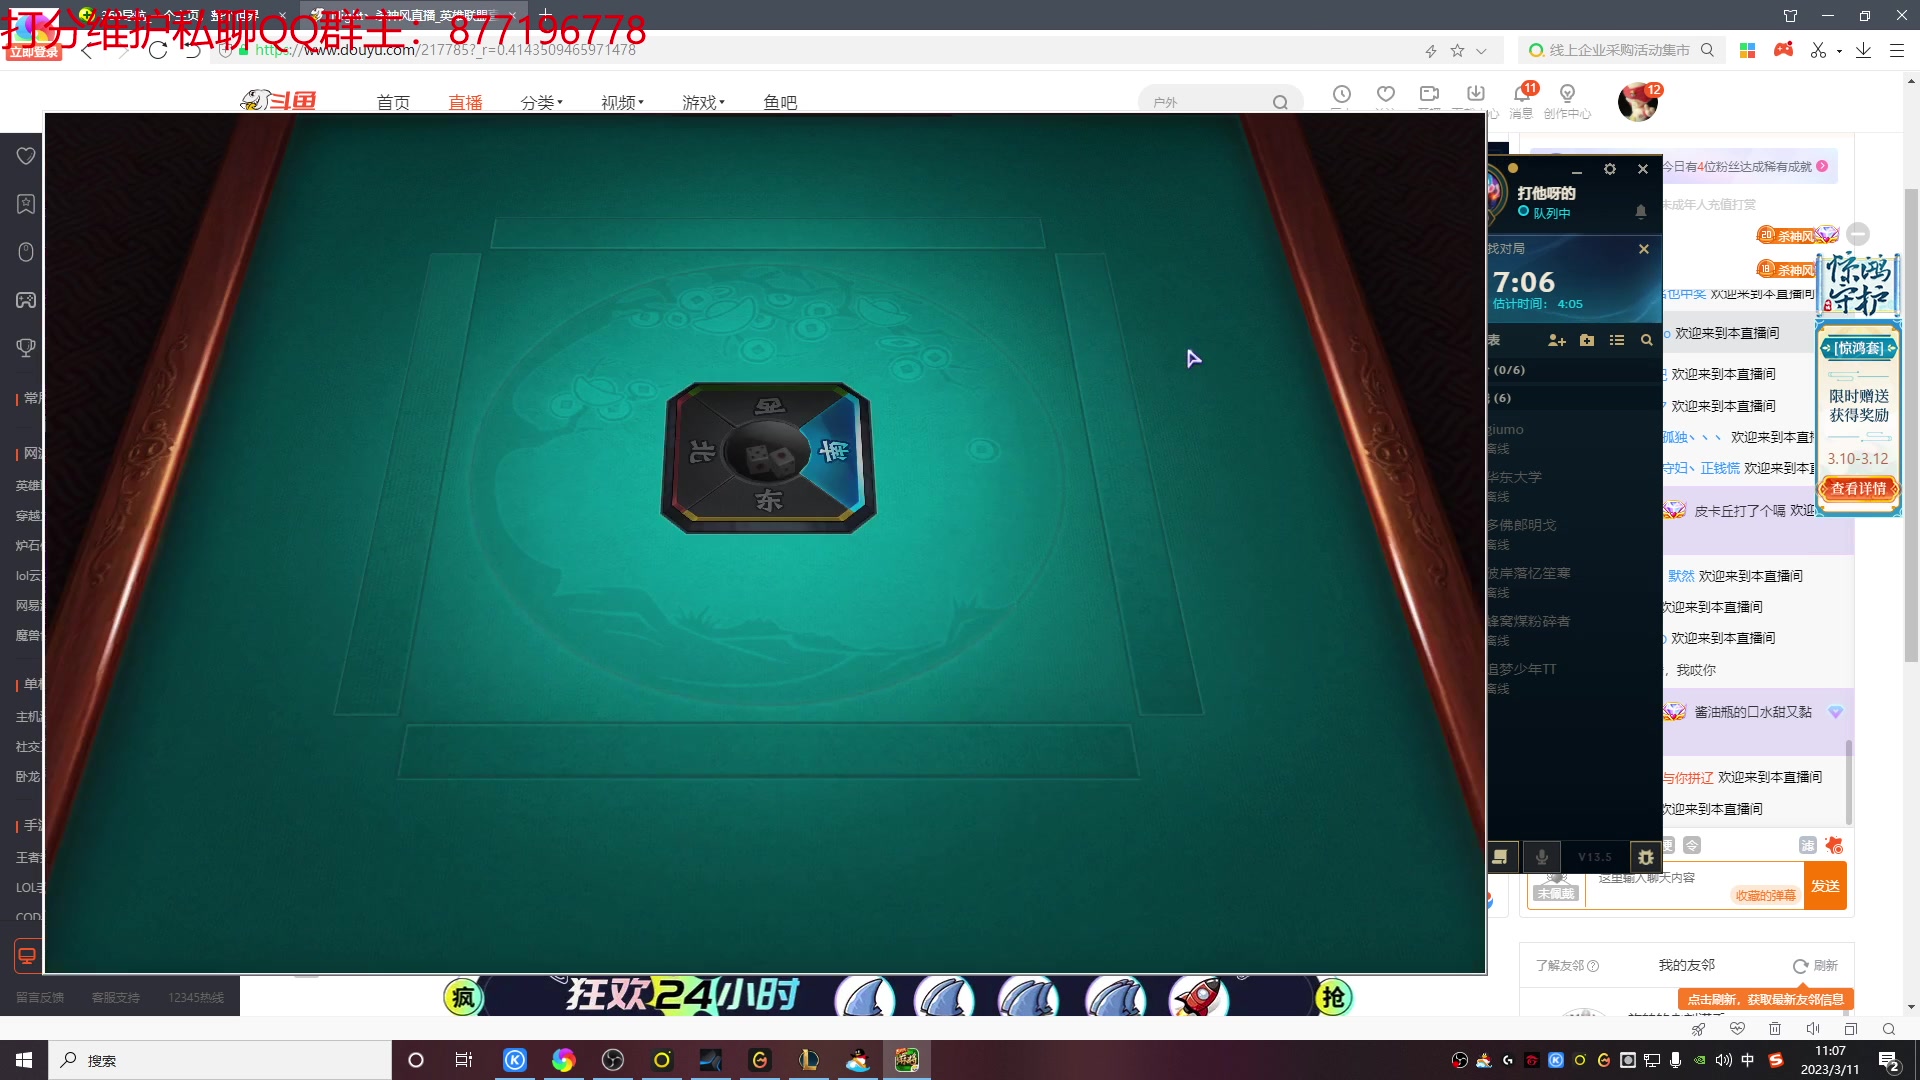Click orange 发送 send button
The width and height of the screenshot is (1920, 1080).
click(x=1825, y=886)
